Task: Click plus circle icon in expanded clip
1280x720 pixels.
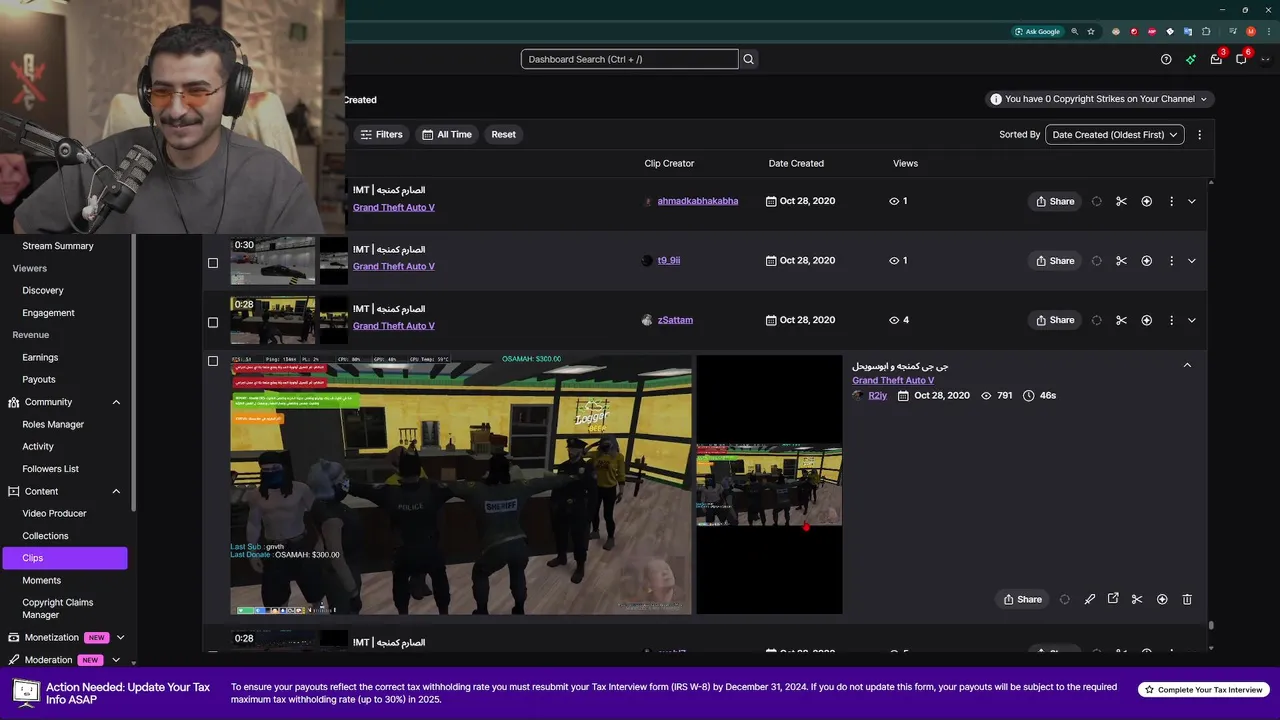Action: click(1162, 599)
